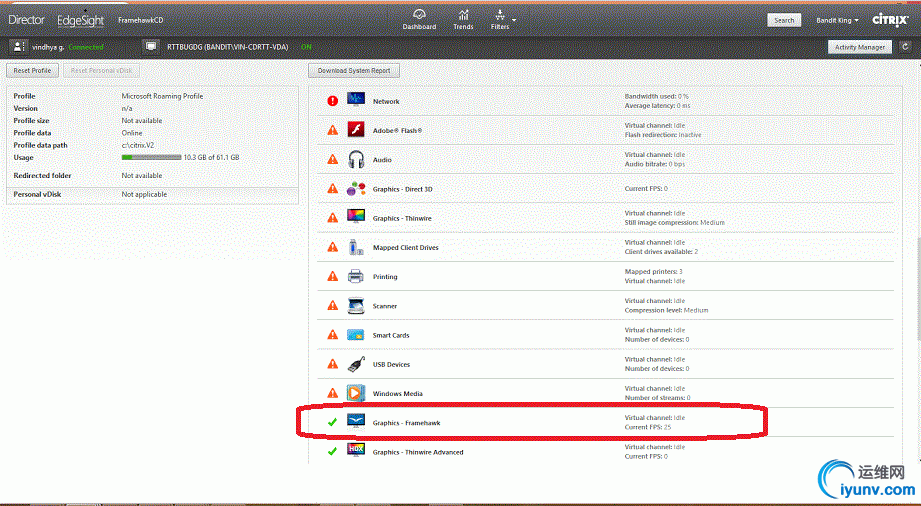Click the Redirected folder label

click(x=43, y=175)
